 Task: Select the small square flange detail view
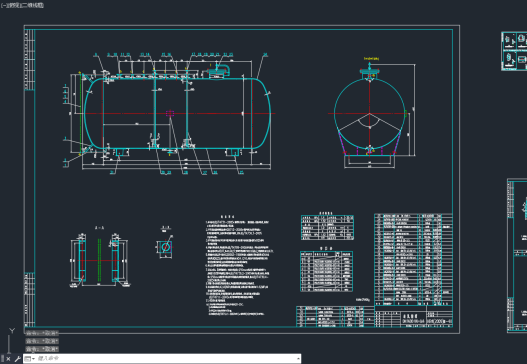165,248
